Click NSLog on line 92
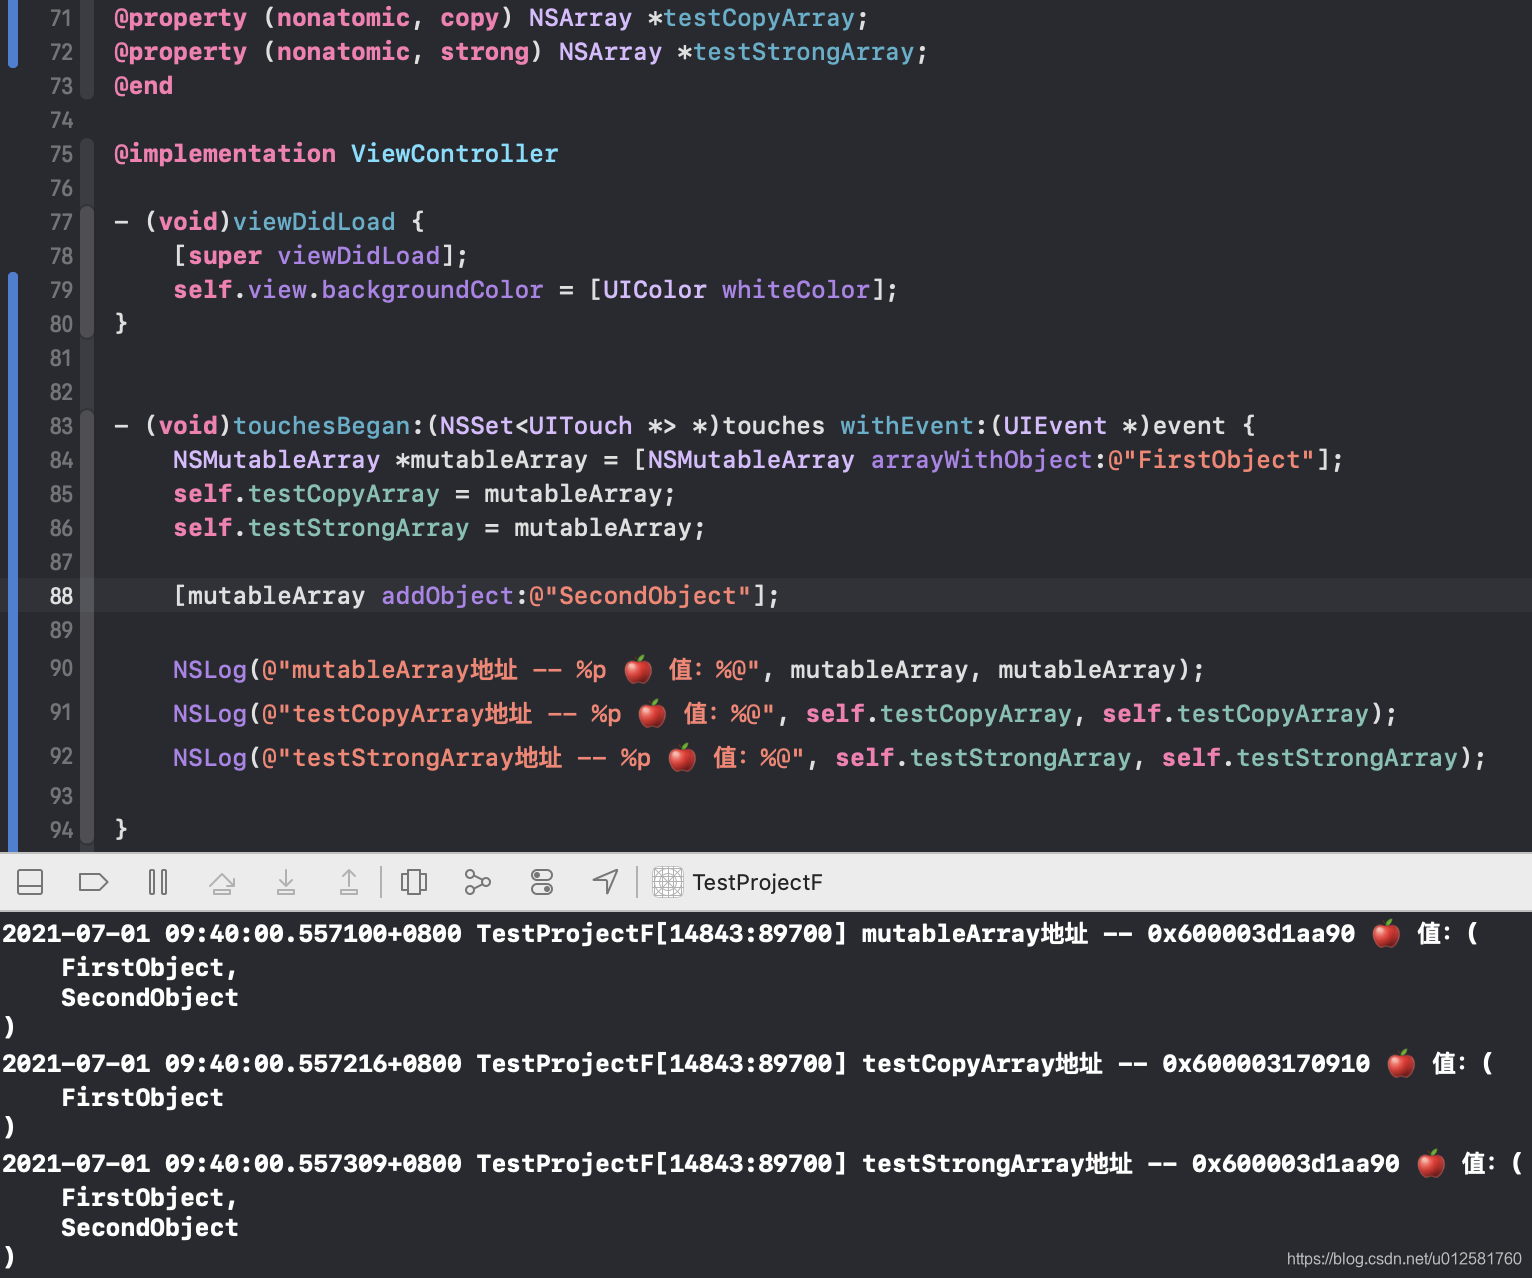This screenshot has width=1532, height=1278. [210, 758]
